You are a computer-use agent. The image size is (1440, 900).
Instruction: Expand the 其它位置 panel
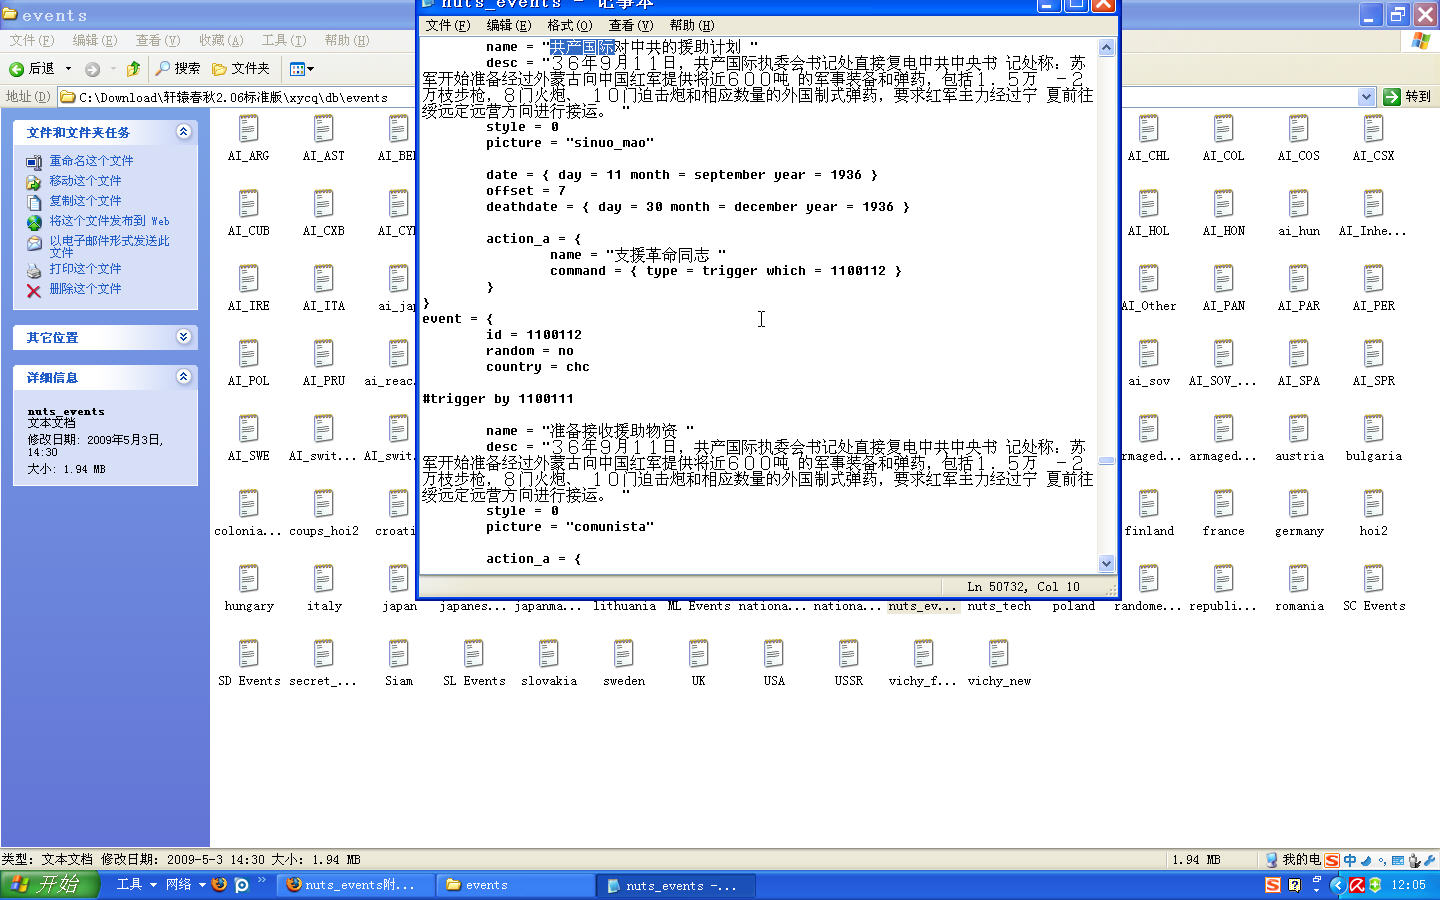click(x=183, y=337)
